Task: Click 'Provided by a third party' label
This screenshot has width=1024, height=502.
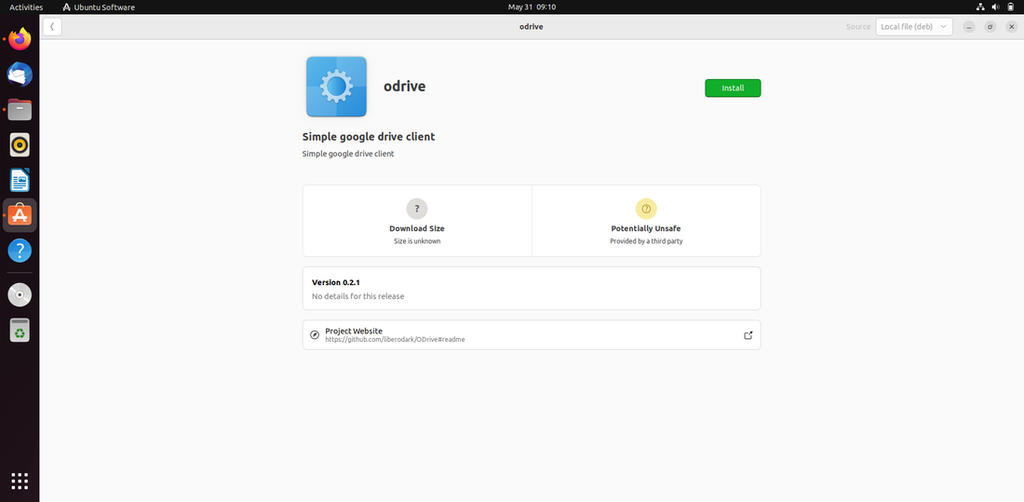Action: tap(646, 241)
